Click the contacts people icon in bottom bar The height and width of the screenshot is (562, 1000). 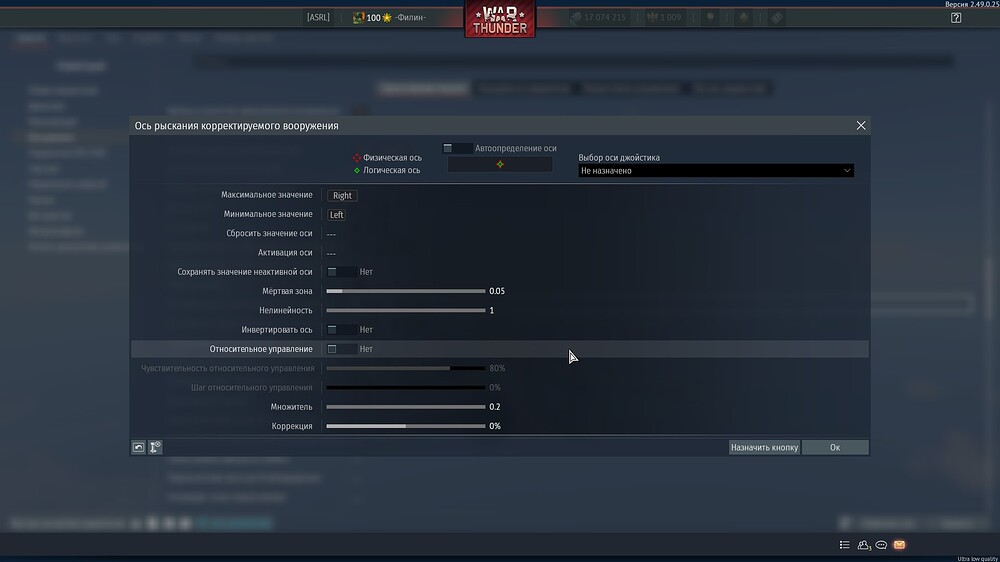(x=864, y=545)
